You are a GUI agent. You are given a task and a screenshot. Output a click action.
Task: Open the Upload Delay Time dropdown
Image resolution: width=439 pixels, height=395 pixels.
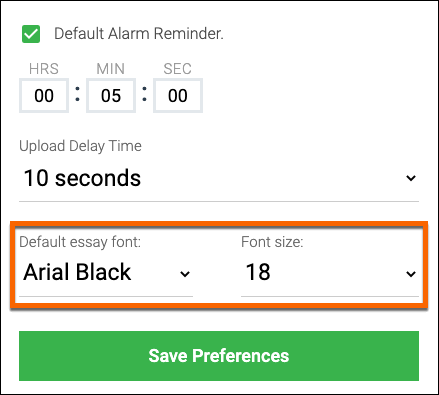219,178
